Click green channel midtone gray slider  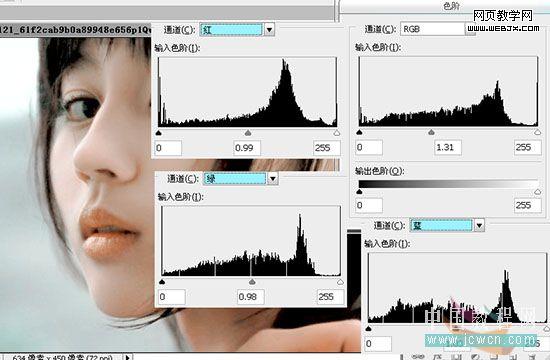[252, 282]
